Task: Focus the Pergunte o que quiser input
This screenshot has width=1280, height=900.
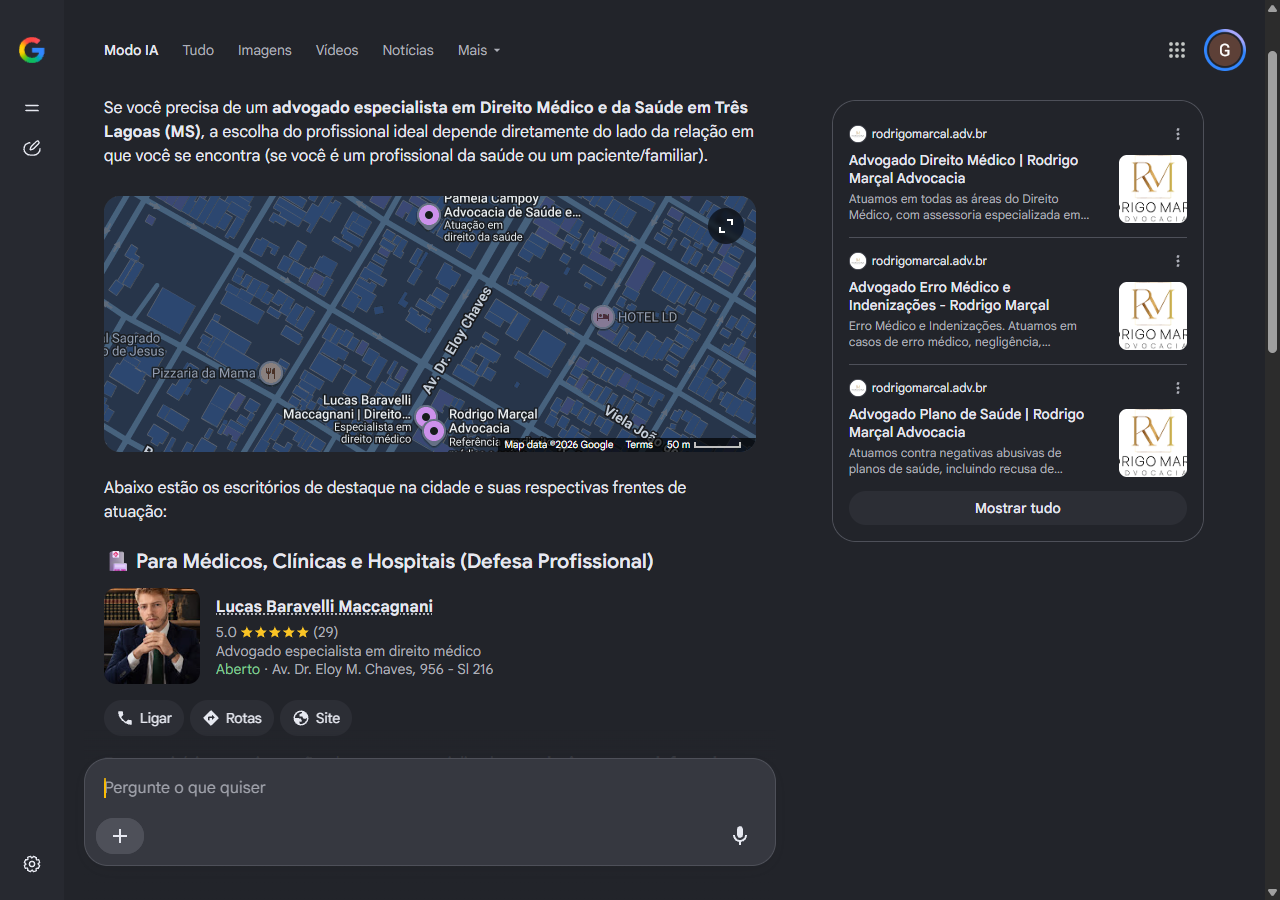Action: click(x=430, y=788)
